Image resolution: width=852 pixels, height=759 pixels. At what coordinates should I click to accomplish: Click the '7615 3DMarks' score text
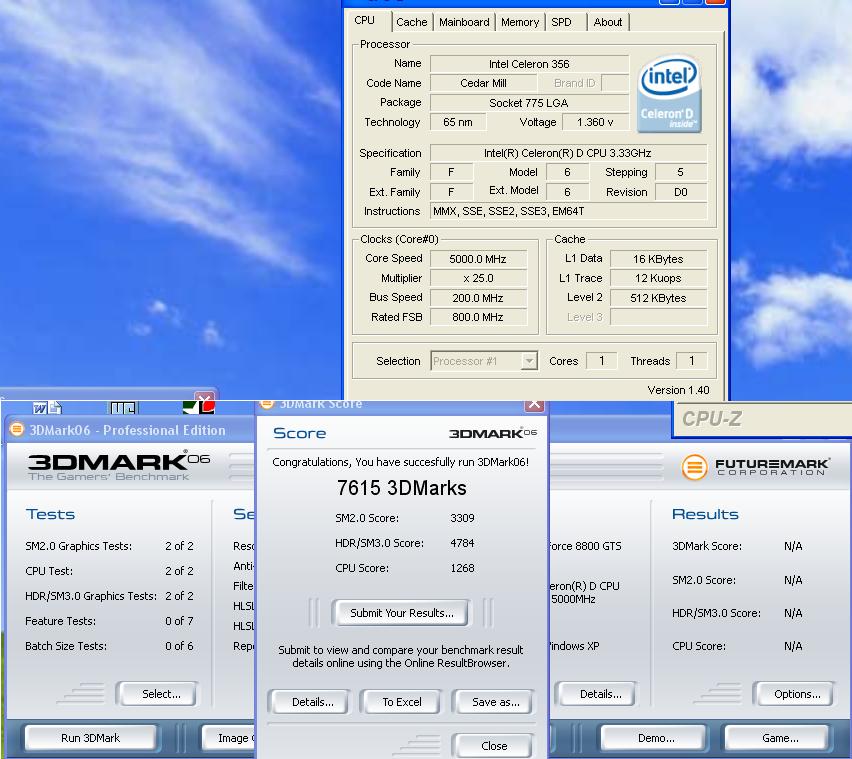[402, 488]
